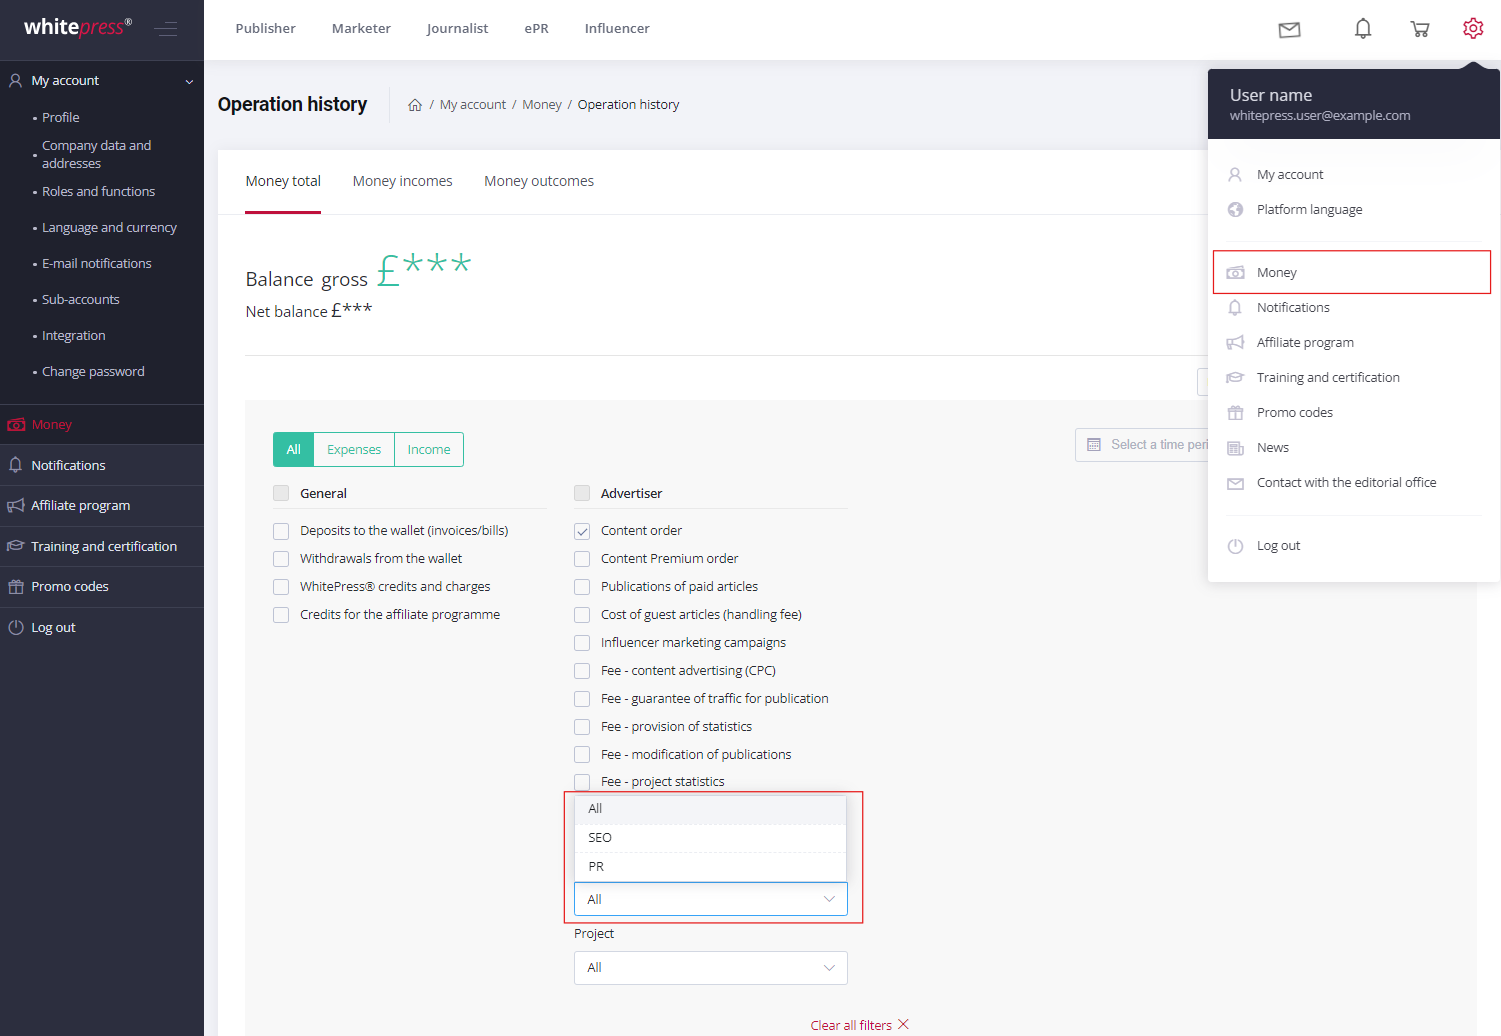Open the messages envelope icon
The height and width of the screenshot is (1036, 1501).
point(1289,30)
